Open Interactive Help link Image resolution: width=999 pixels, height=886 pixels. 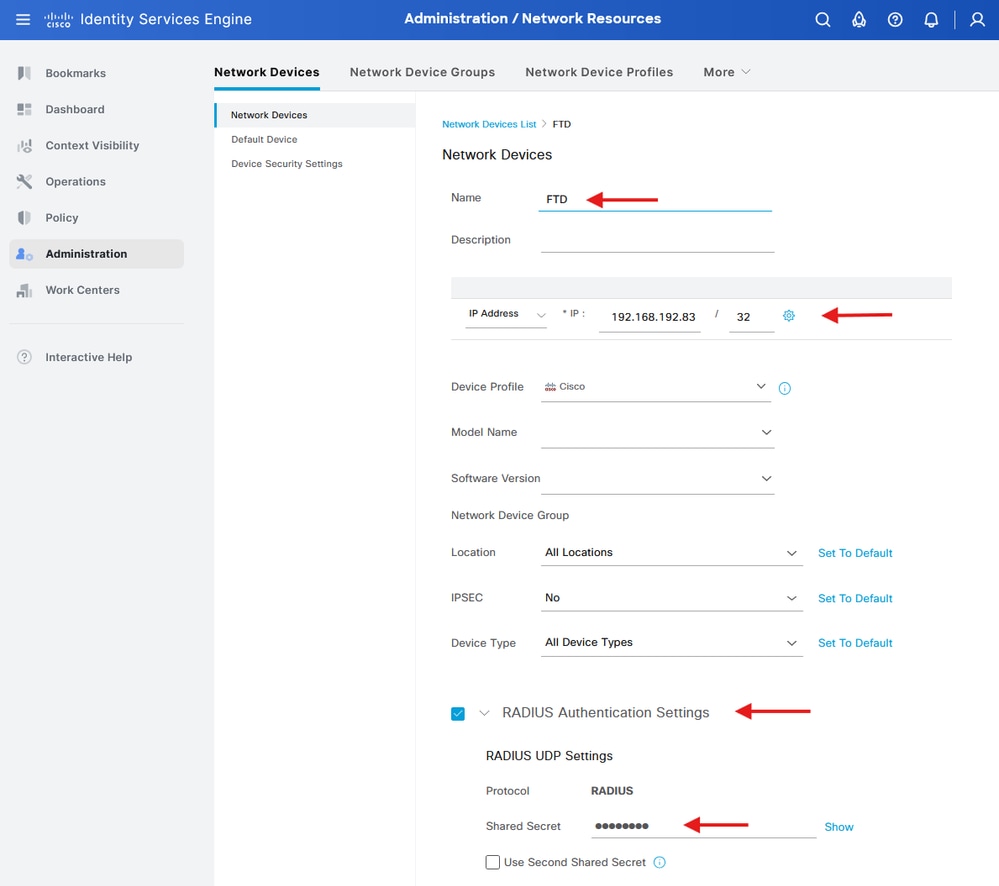(x=89, y=357)
